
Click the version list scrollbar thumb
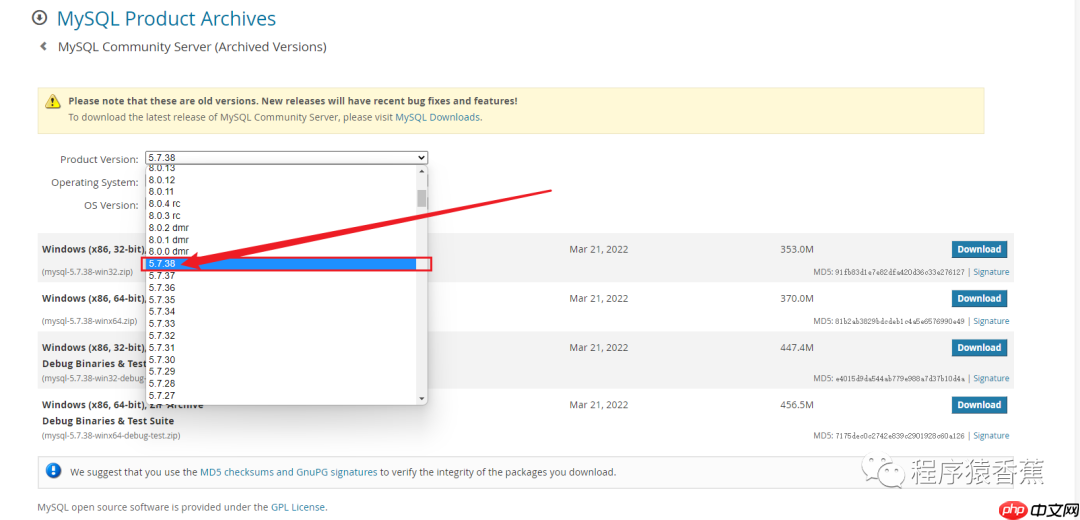pyautogui.click(x=422, y=198)
